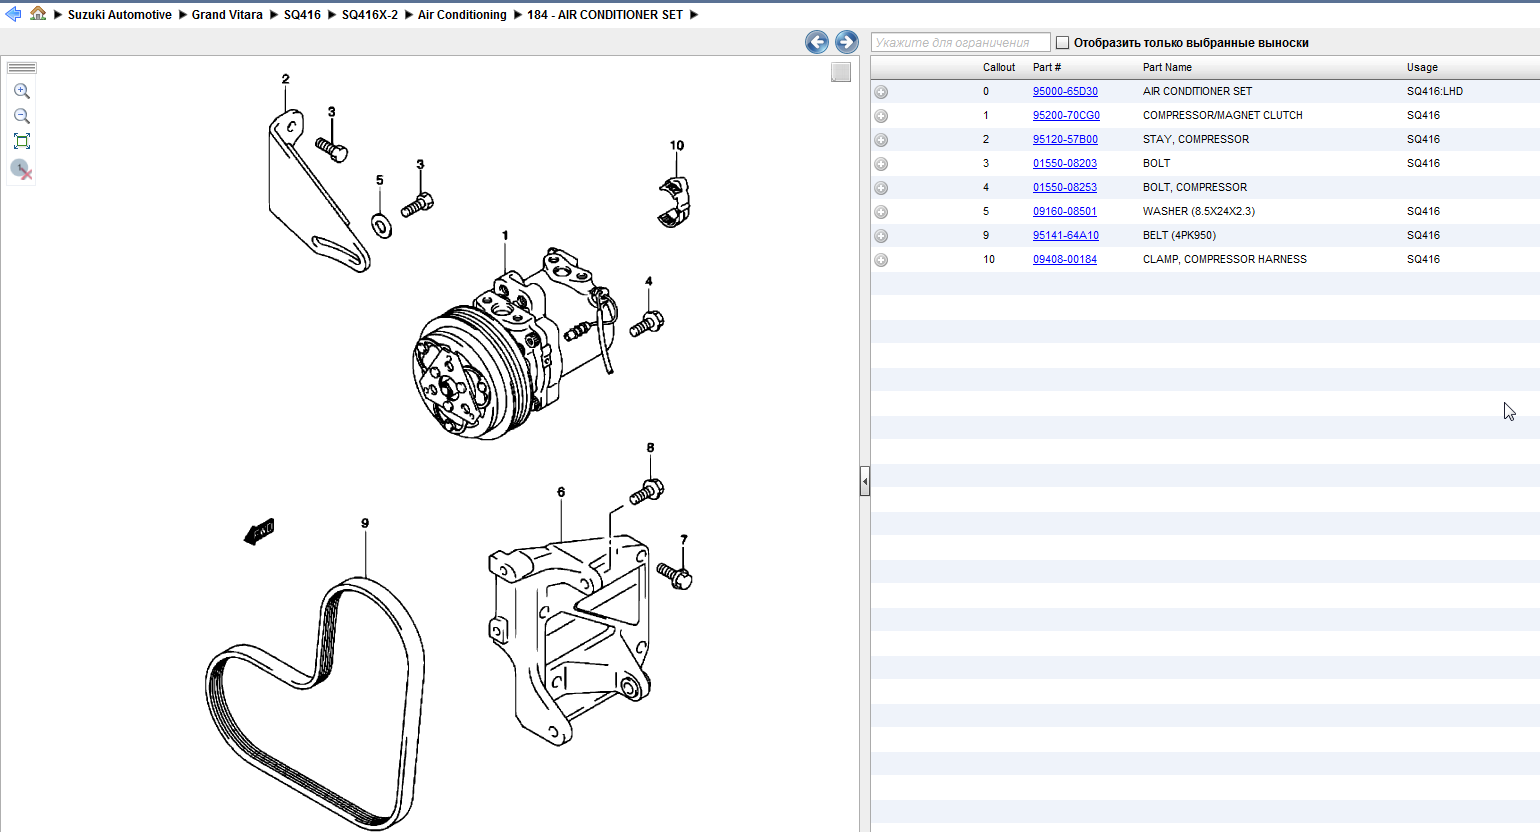Fit the diagram to window

tap(22, 141)
